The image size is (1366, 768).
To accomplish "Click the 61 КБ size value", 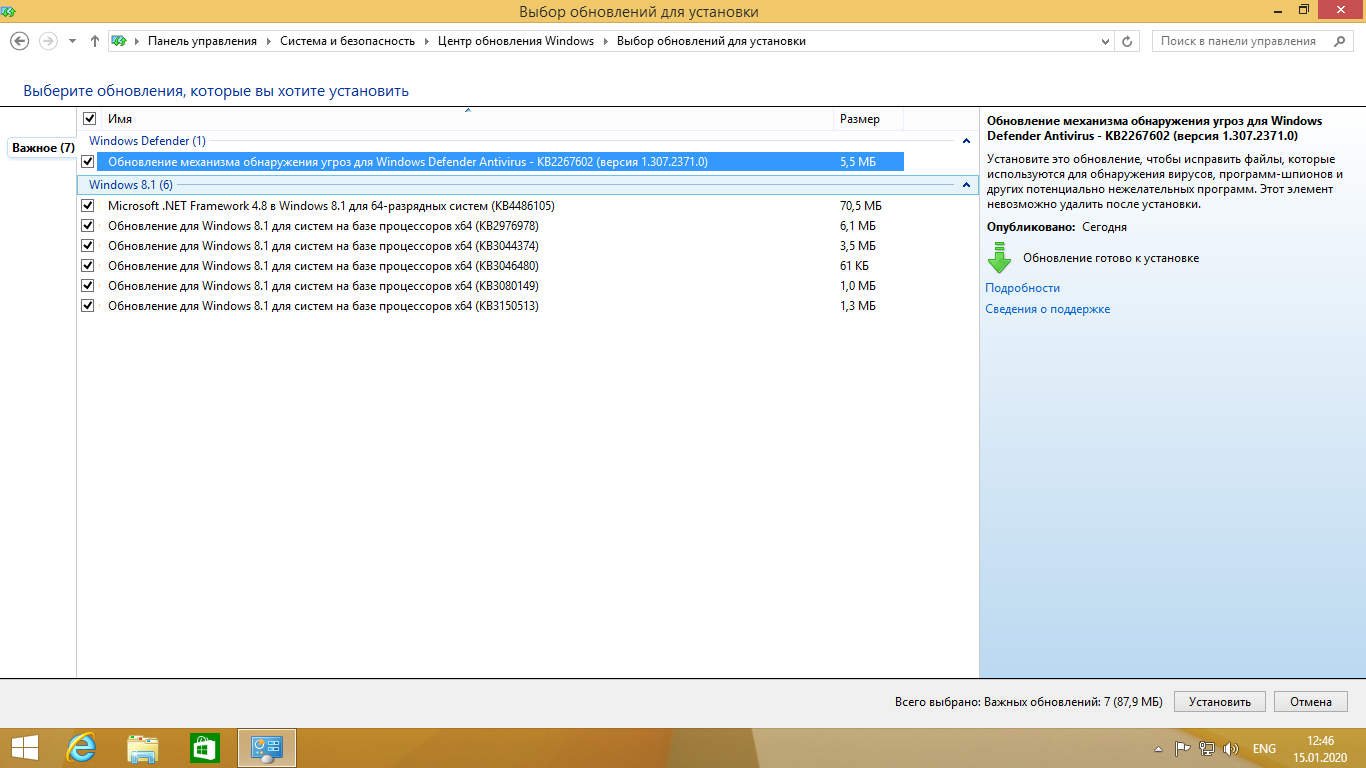I will coord(854,266).
